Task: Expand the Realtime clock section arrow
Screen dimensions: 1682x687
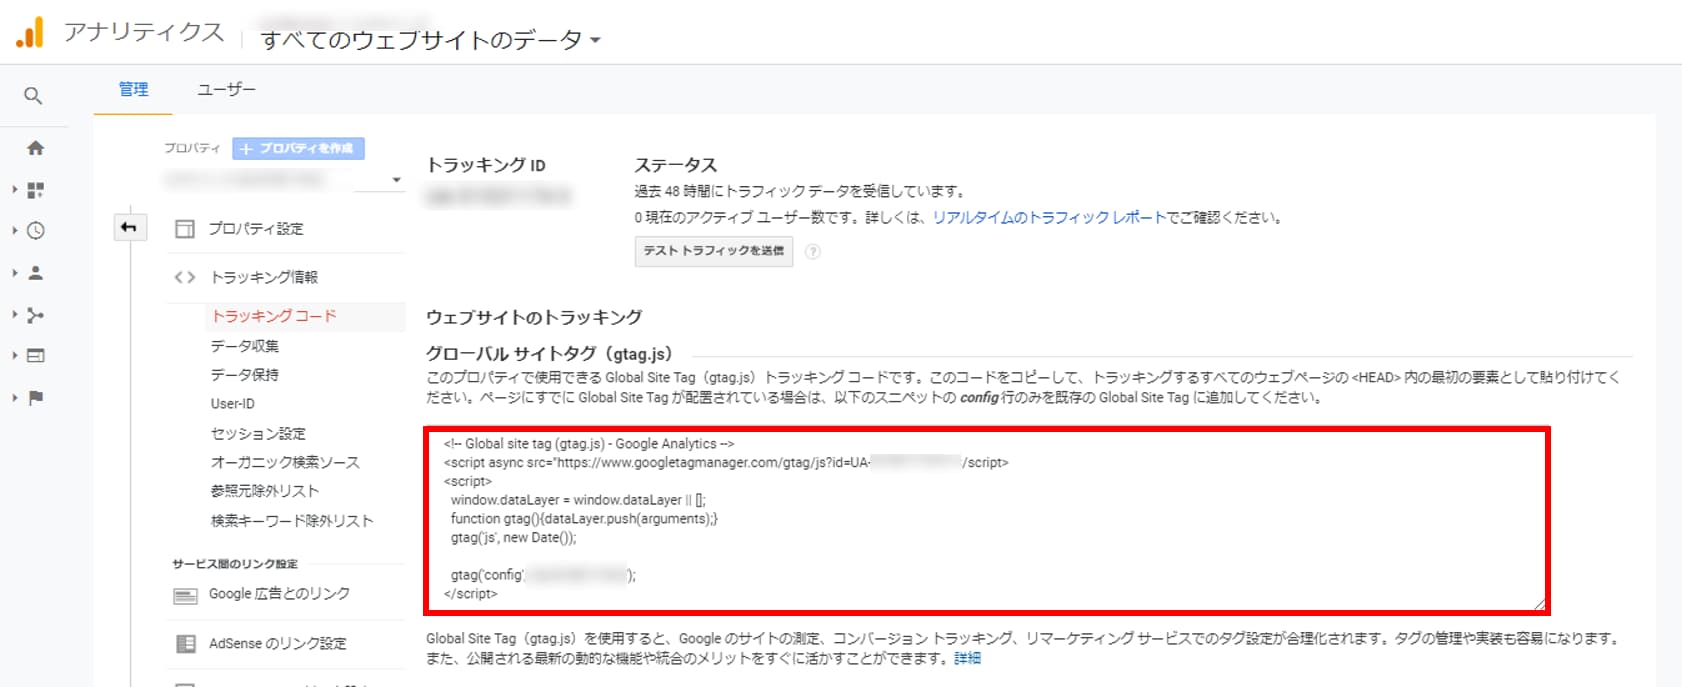Action: [14, 231]
